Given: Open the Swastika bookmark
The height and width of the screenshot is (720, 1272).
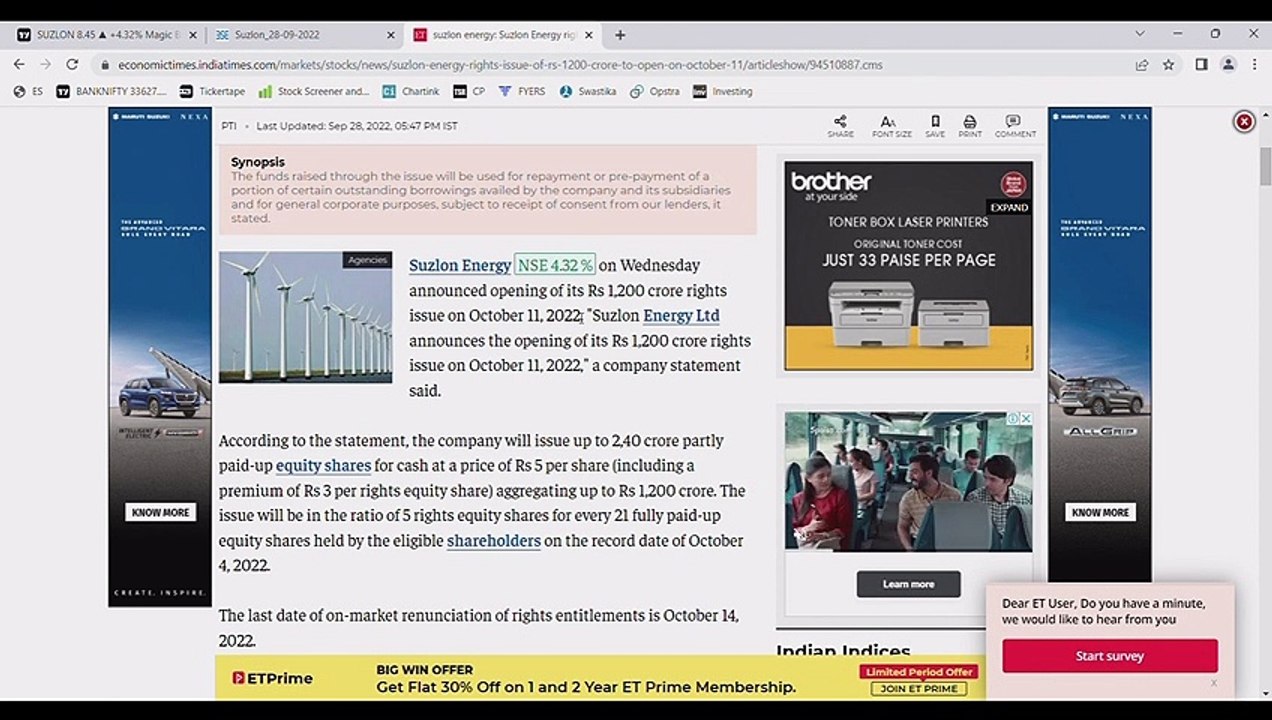Looking at the screenshot, I should [x=588, y=91].
